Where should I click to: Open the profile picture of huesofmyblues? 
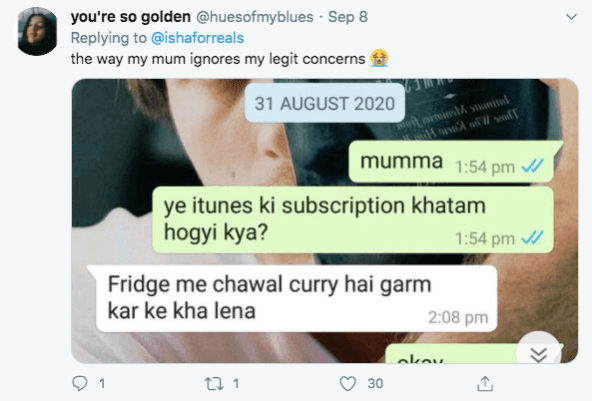click(37, 31)
